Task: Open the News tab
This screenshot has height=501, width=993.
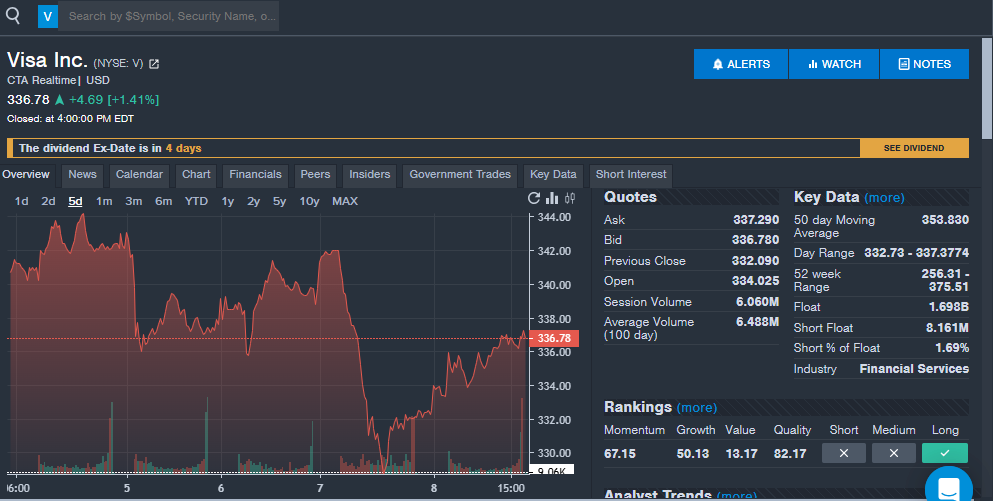Action: click(x=82, y=175)
